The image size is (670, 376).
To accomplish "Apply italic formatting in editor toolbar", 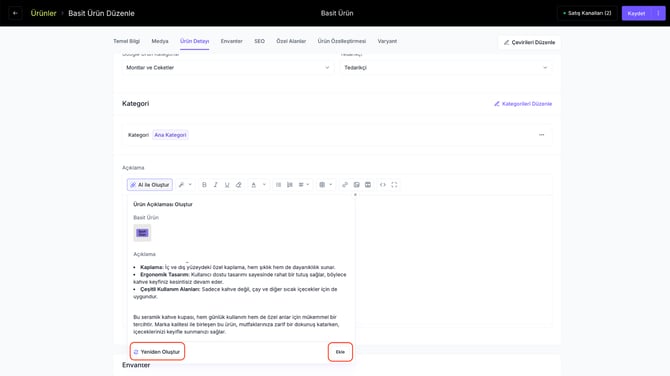I will coord(215,185).
